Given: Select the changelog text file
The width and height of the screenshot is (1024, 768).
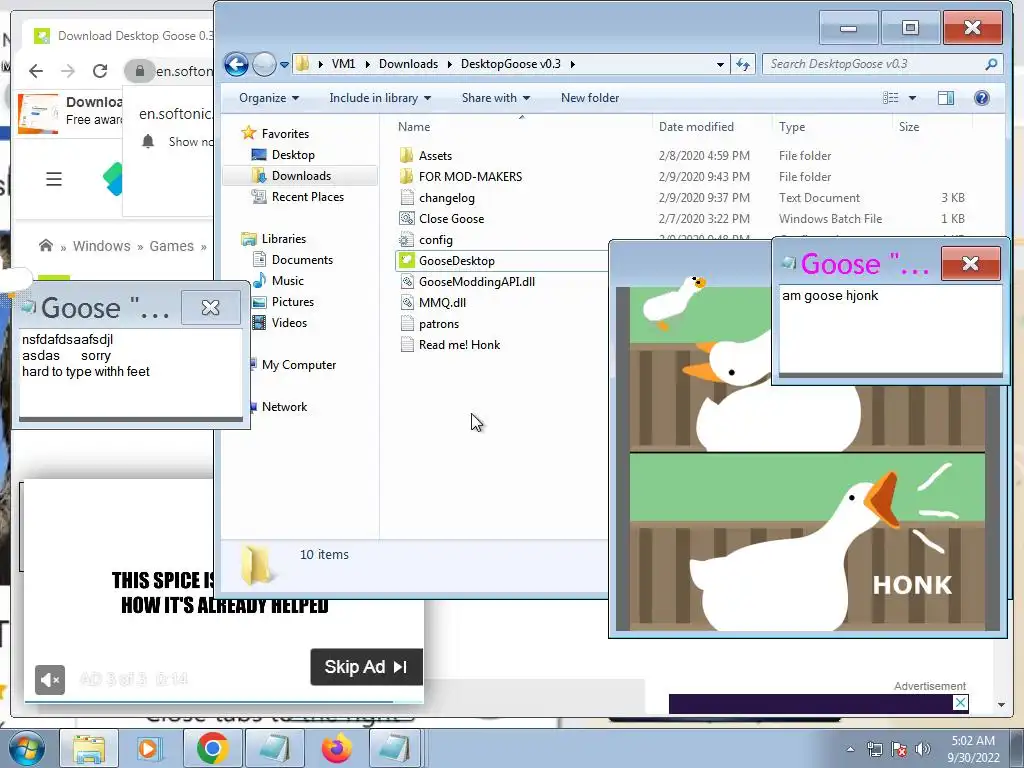Looking at the screenshot, I should click(x=447, y=198).
